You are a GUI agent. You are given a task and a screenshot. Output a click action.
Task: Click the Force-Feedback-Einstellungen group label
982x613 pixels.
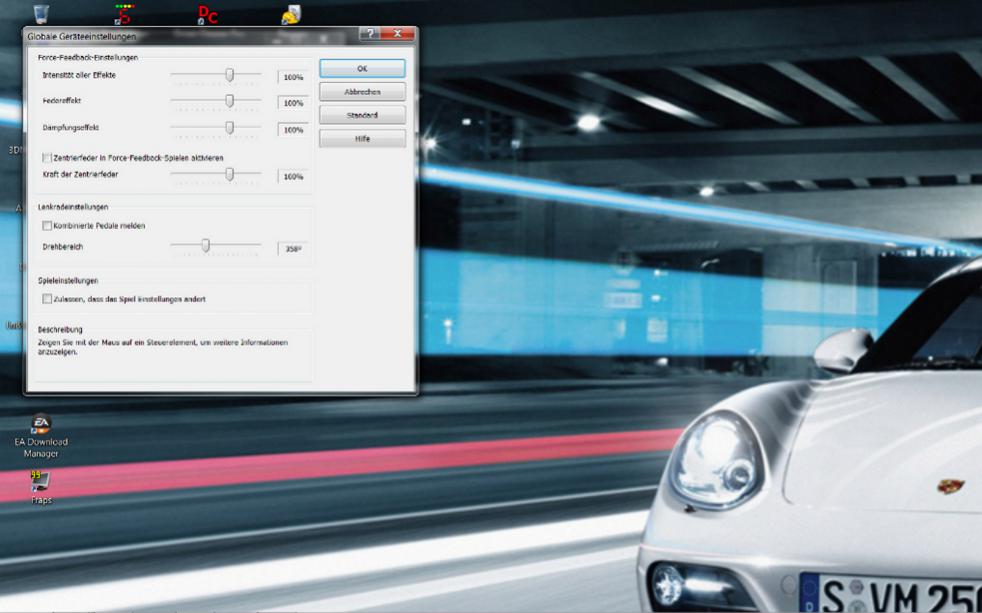[88, 57]
